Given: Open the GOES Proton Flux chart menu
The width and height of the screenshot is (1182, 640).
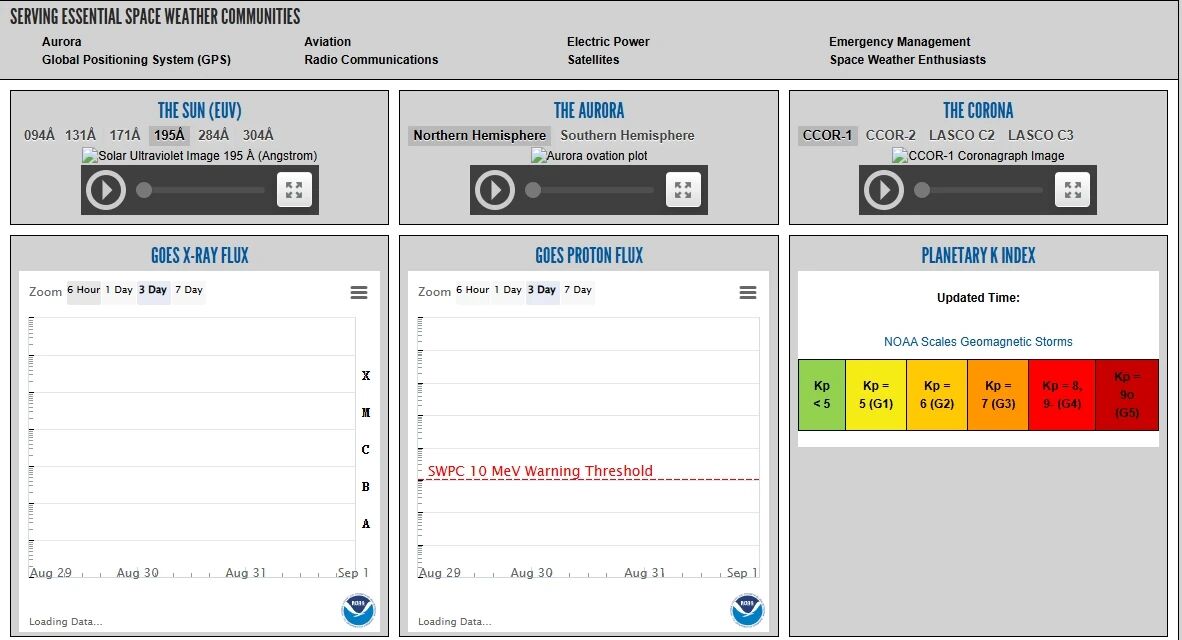Looking at the screenshot, I should (x=748, y=292).
